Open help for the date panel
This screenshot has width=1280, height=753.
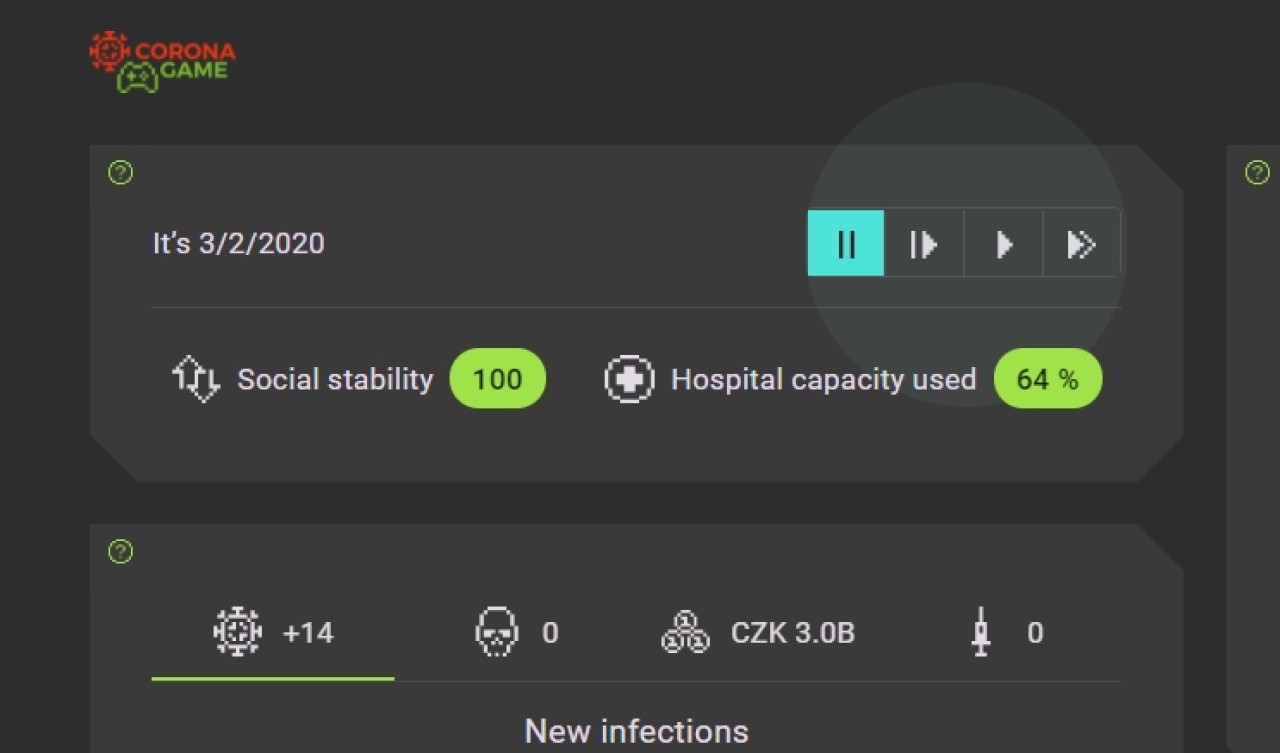coord(120,173)
